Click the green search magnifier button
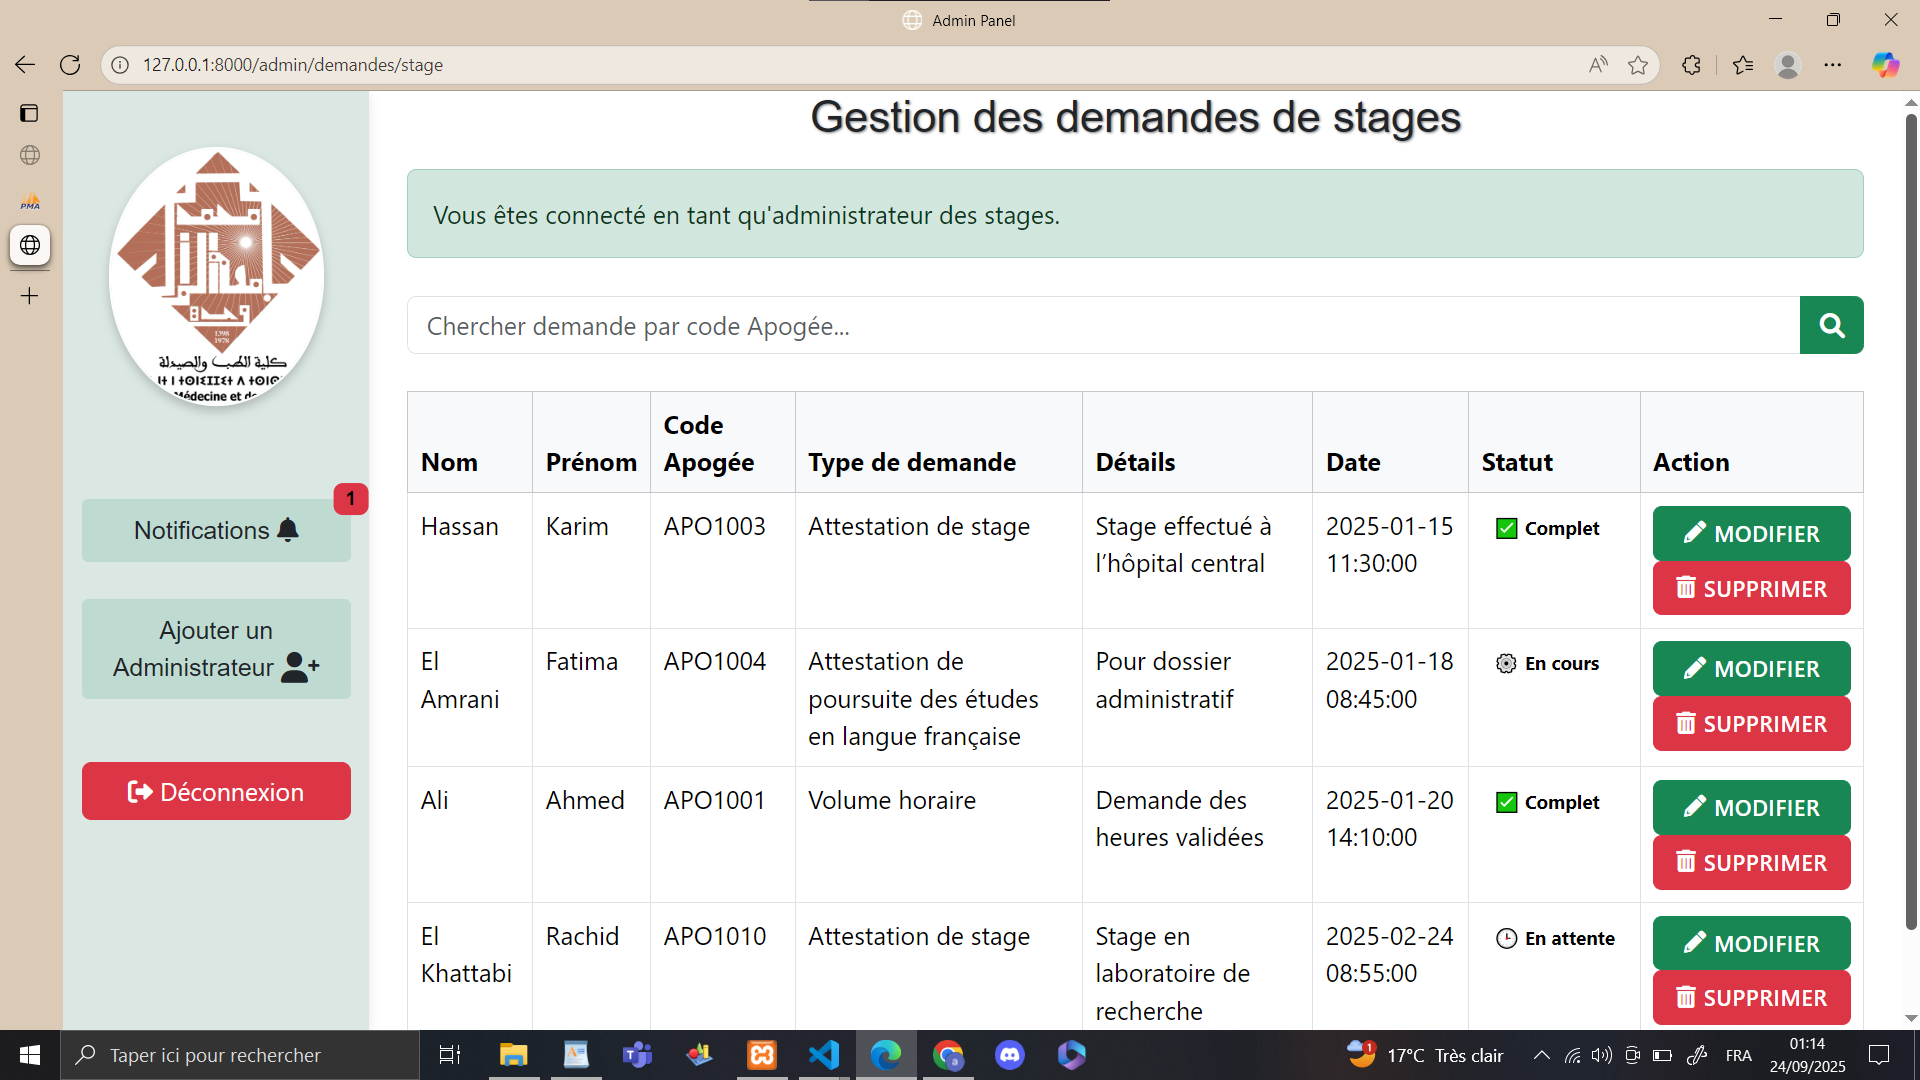The height and width of the screenshot is (1080, 1920). tap(1831, 325)
